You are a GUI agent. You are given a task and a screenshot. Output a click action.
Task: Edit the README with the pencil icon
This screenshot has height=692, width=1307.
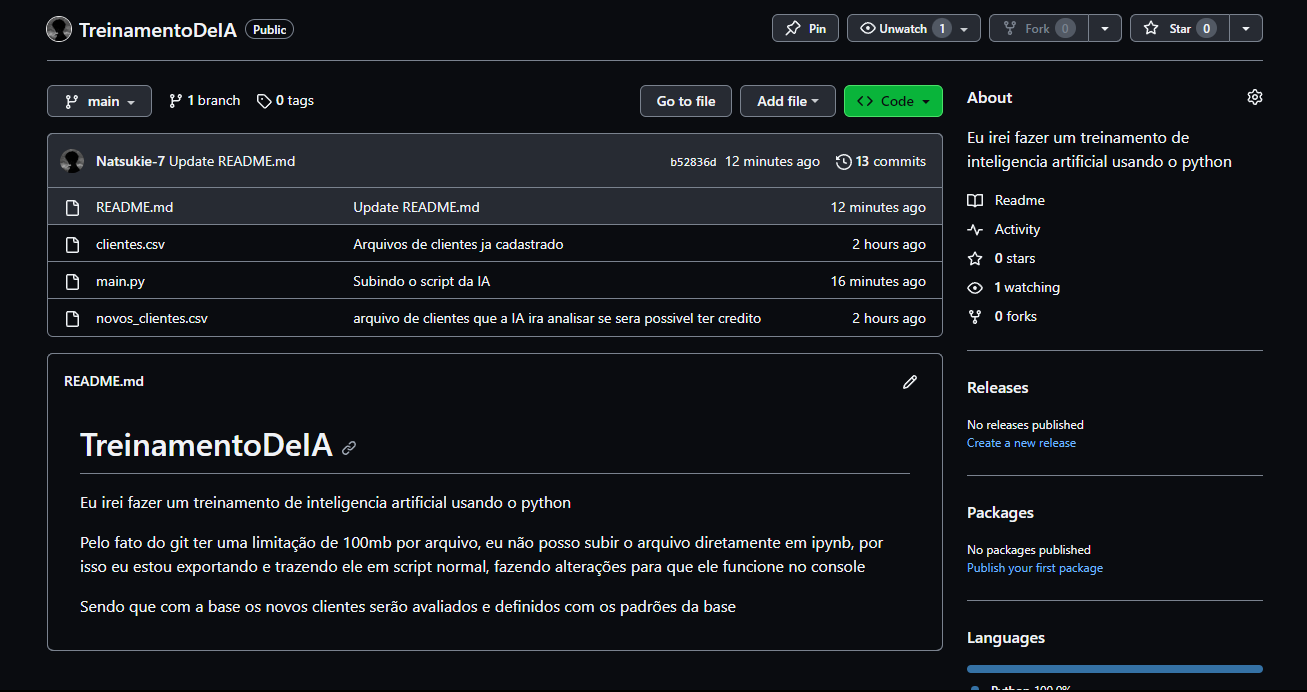(910, 381)
